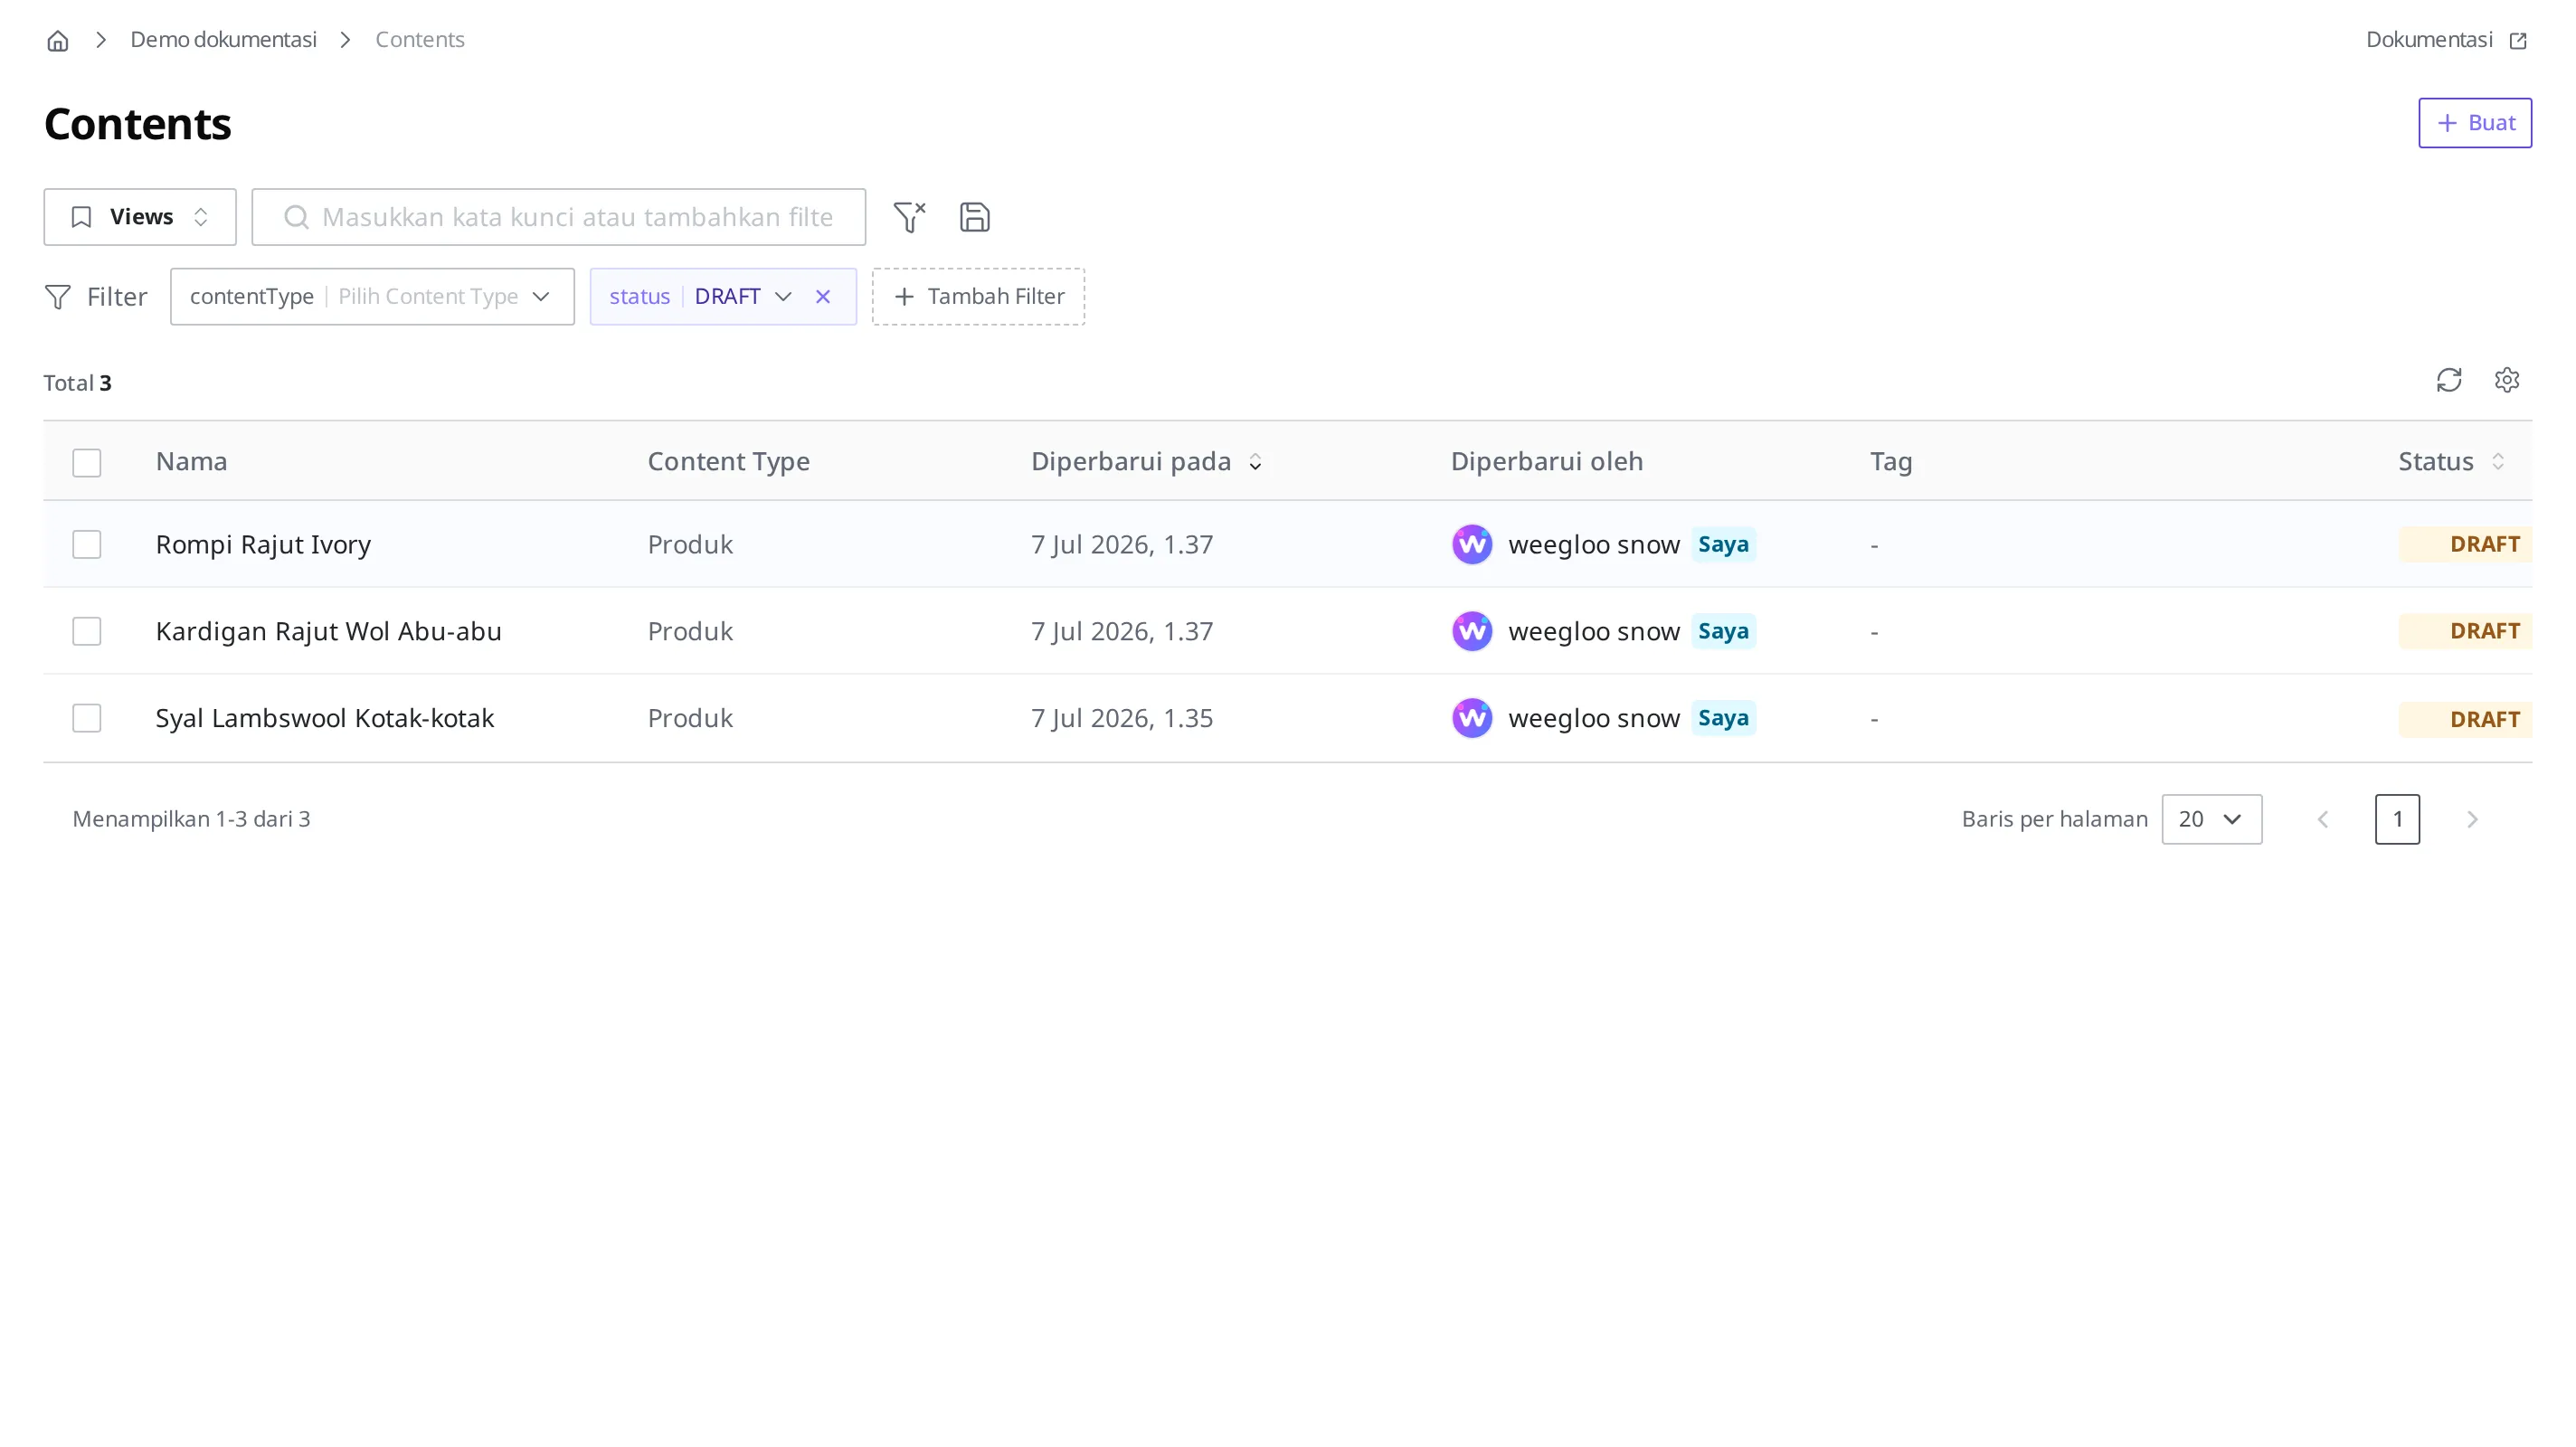
Task: Open Demo dokumentasi breadcrumb
Action: click(223, 40)
